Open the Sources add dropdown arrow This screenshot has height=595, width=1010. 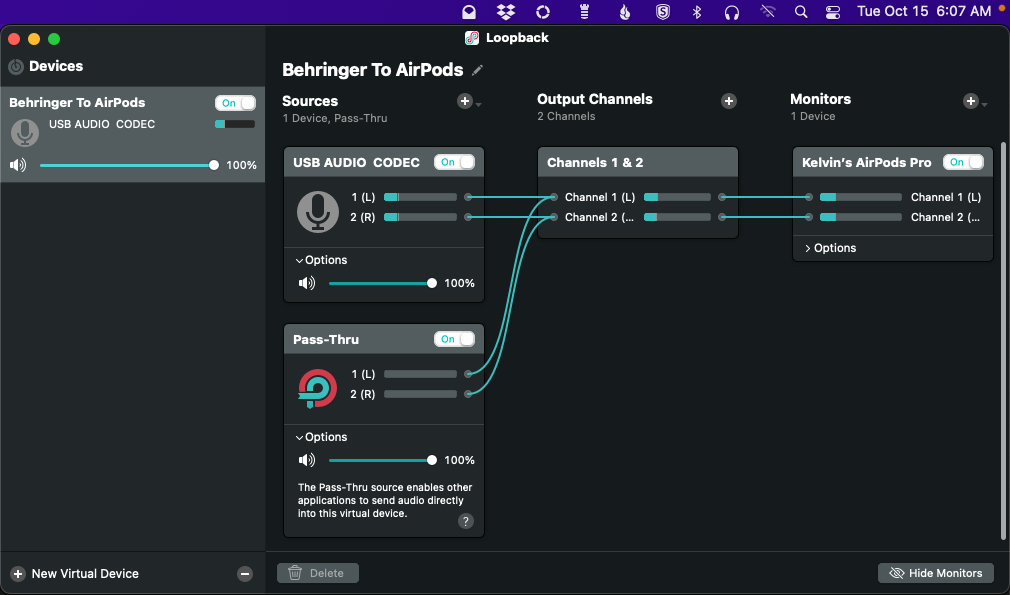pos(479,104)
